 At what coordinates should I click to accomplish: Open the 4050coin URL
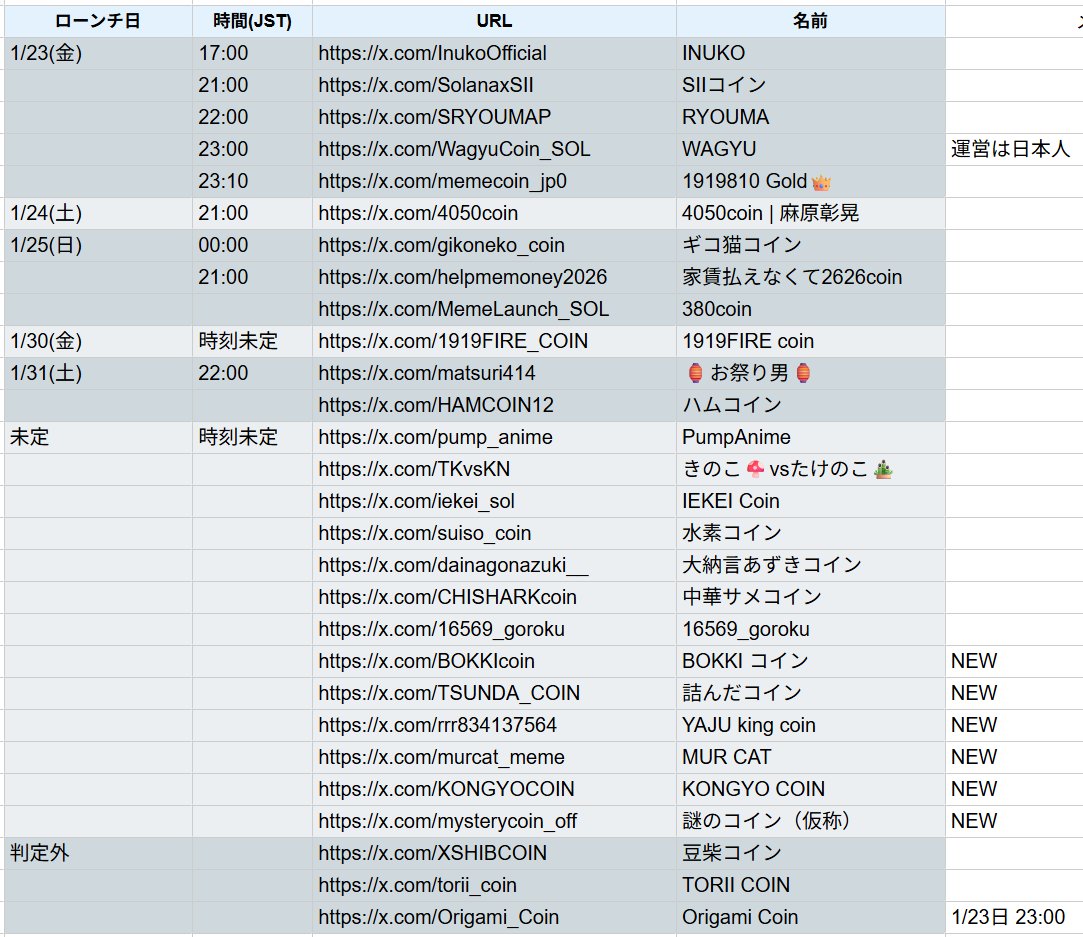418,213
